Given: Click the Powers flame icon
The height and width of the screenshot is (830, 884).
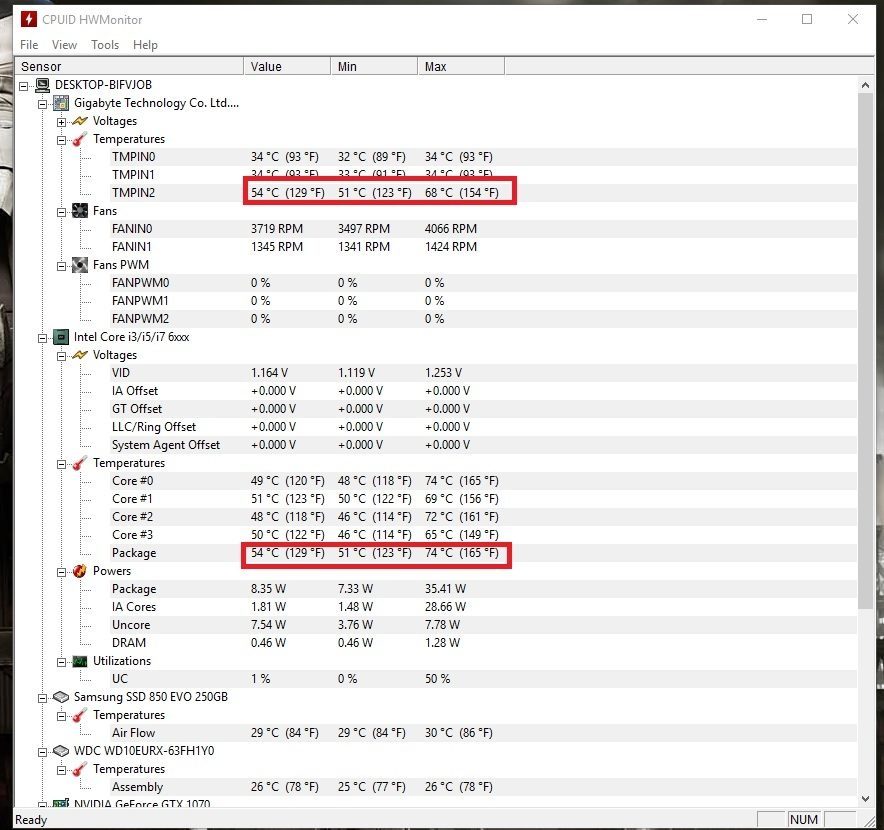Looking at the screenshot, I should pos(80,571).
